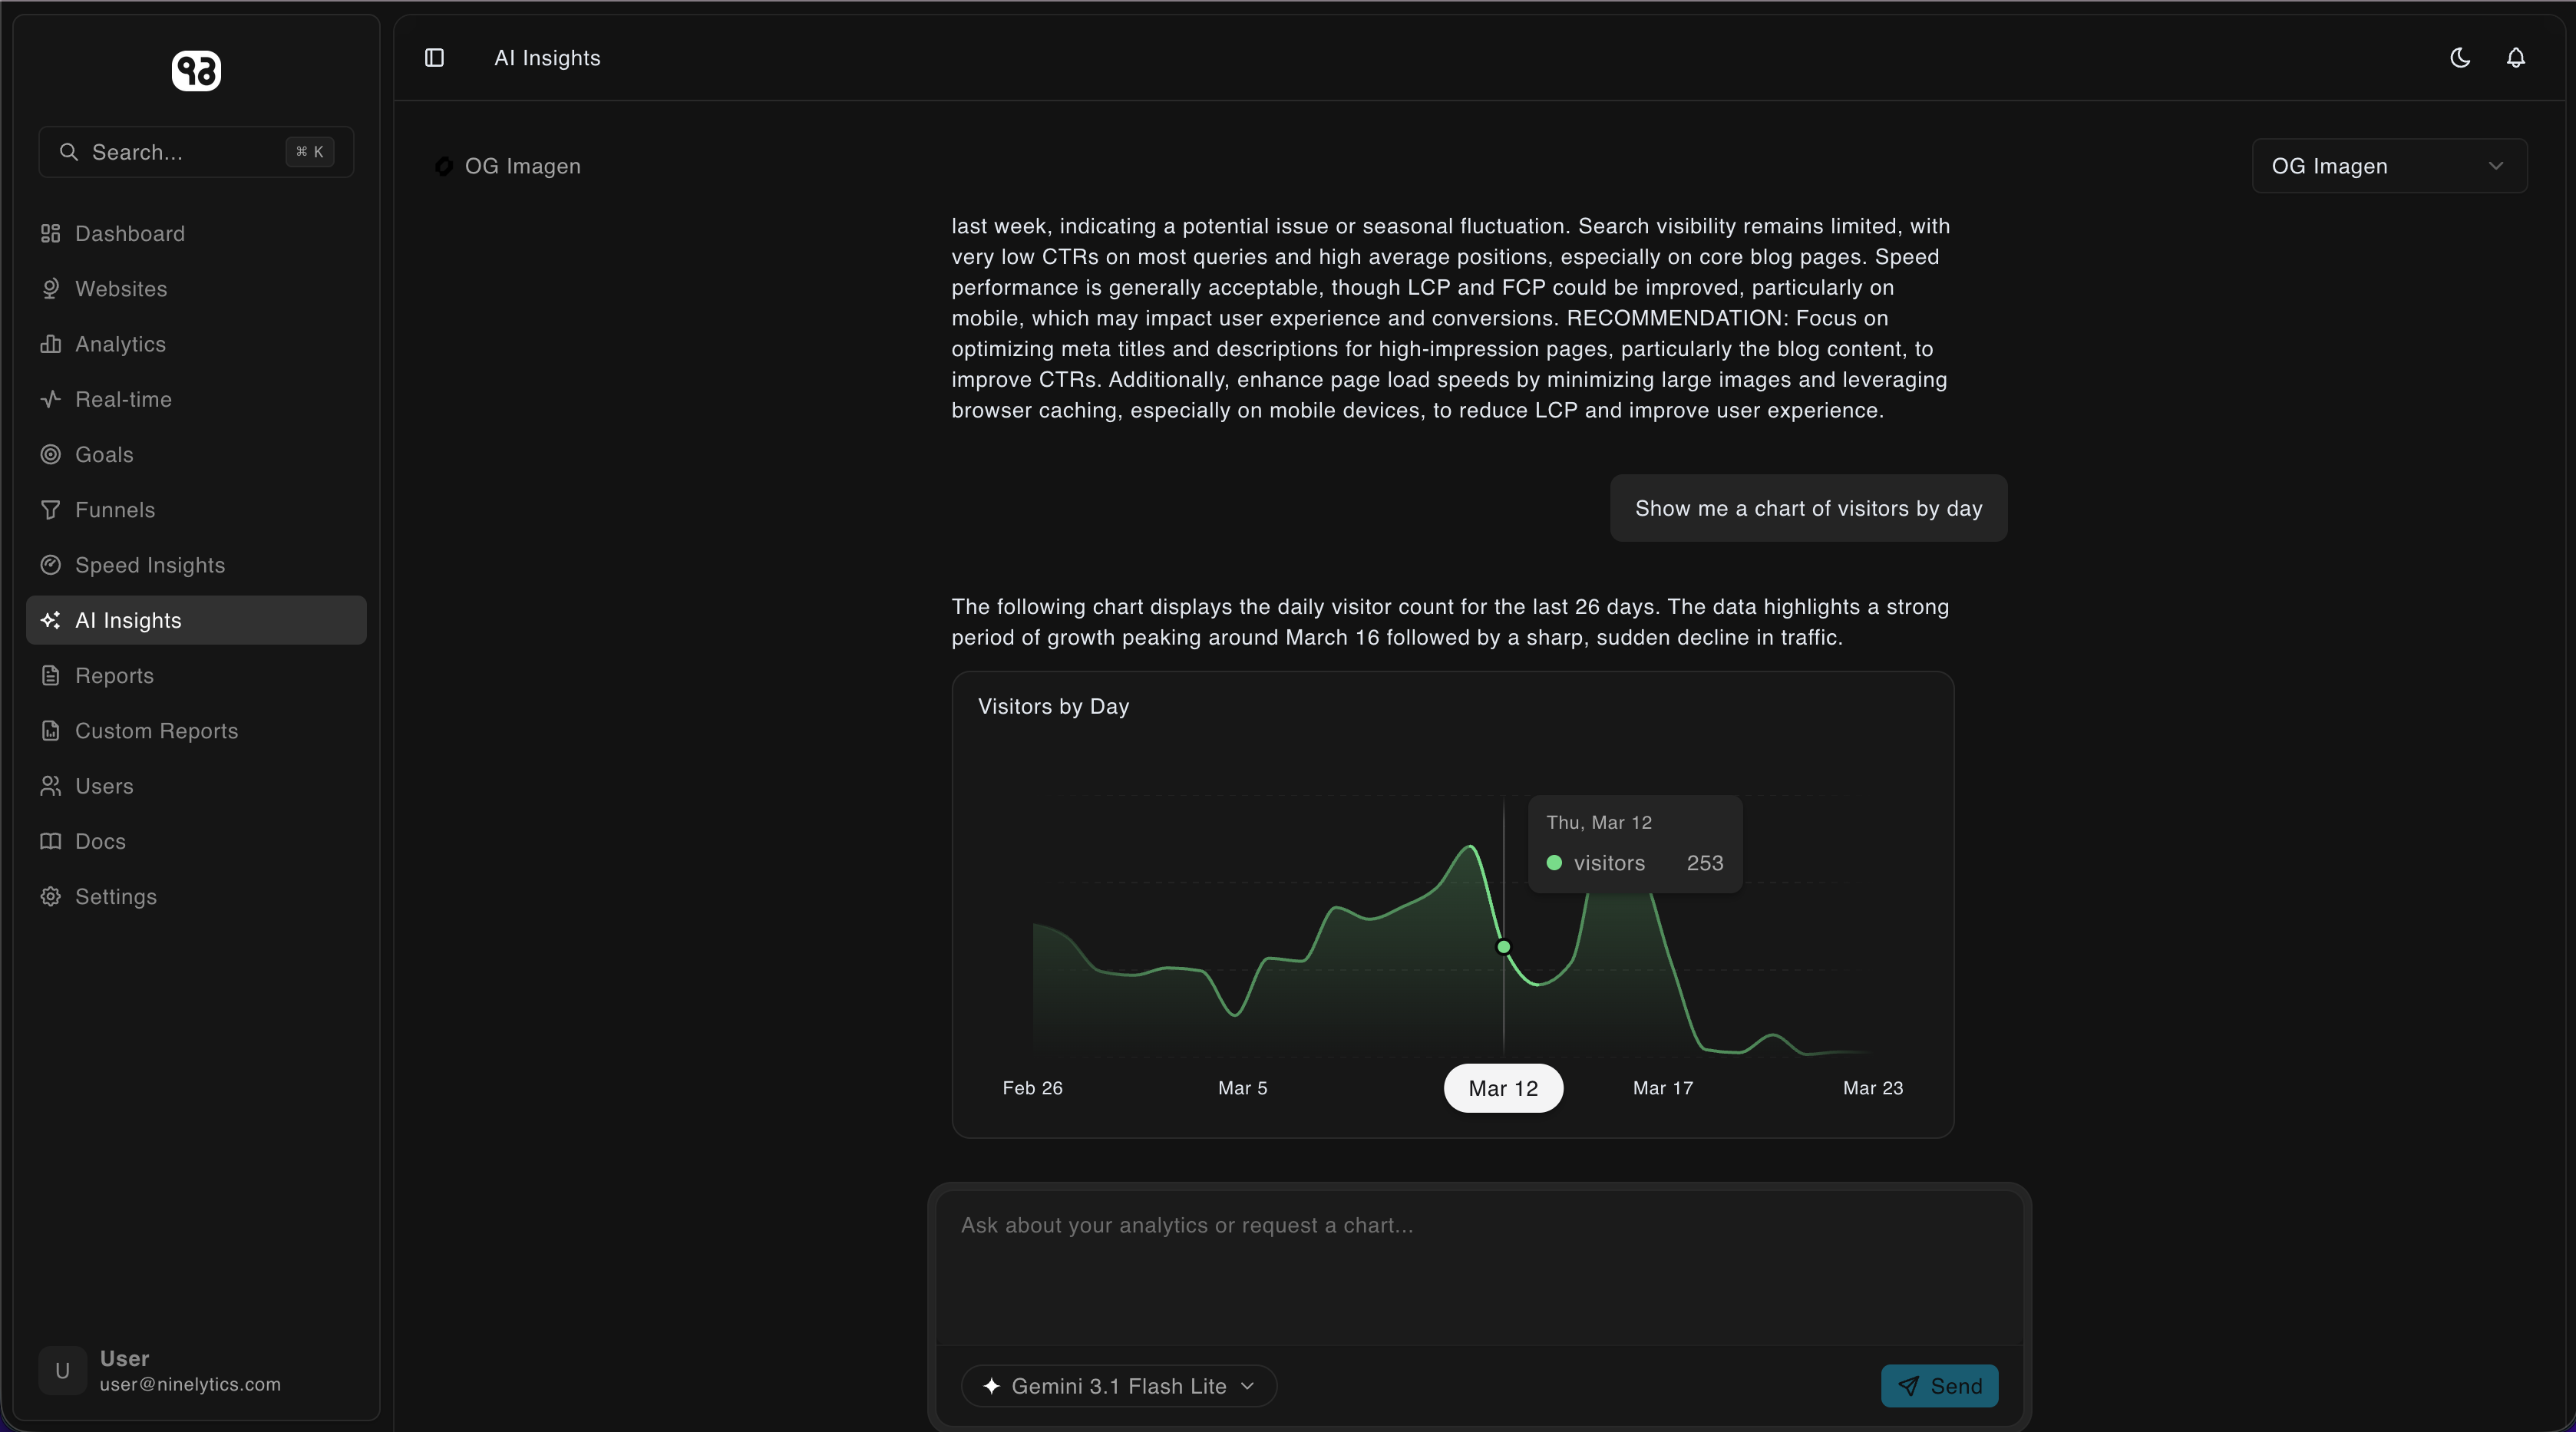
Task: Click the live status dot beside OG Imagen
Action: pos(444,166)
